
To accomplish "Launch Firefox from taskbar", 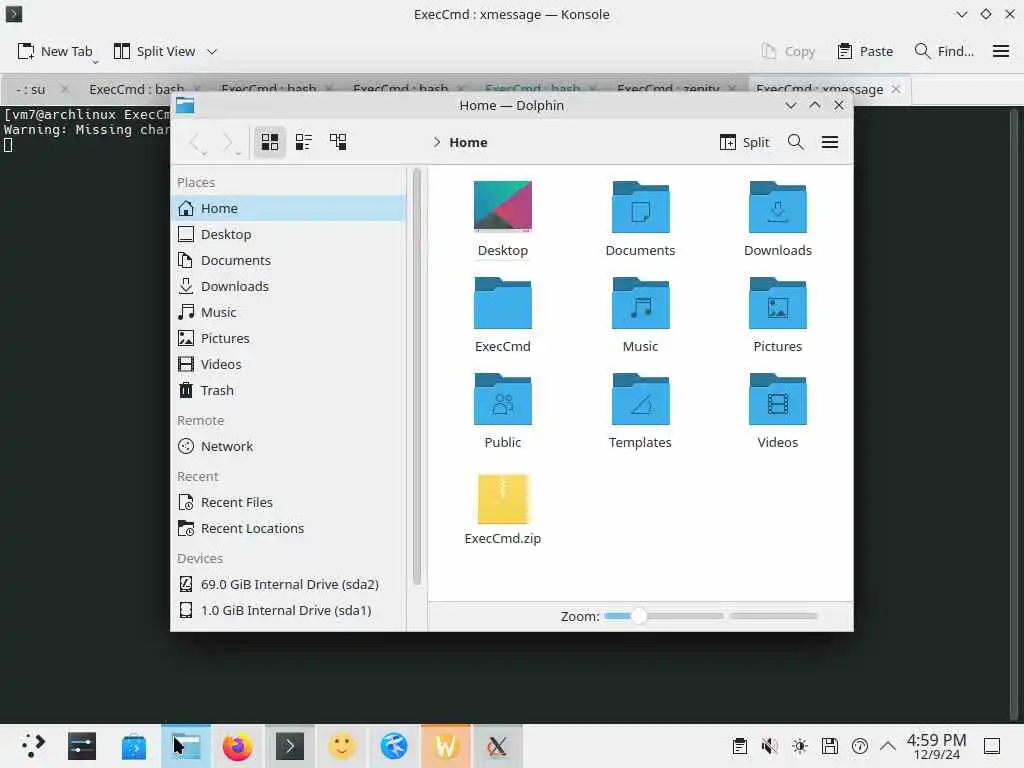I will pyautogui.click(x=237, y=746).
